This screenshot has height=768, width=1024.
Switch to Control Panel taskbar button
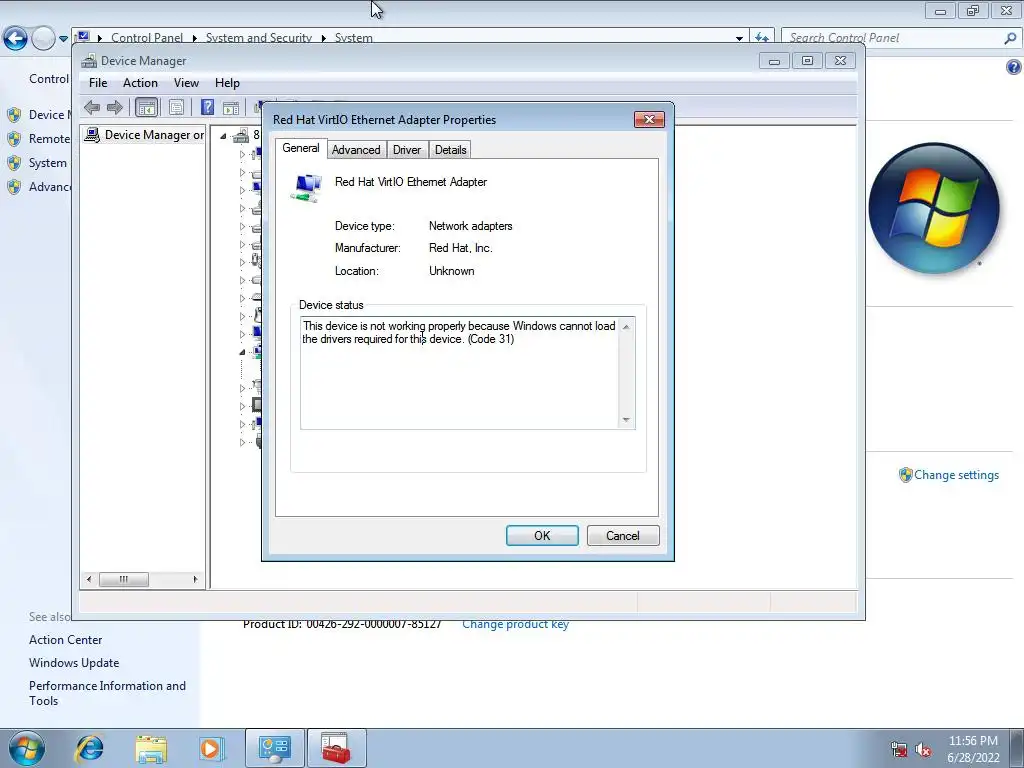pos(275,748)
